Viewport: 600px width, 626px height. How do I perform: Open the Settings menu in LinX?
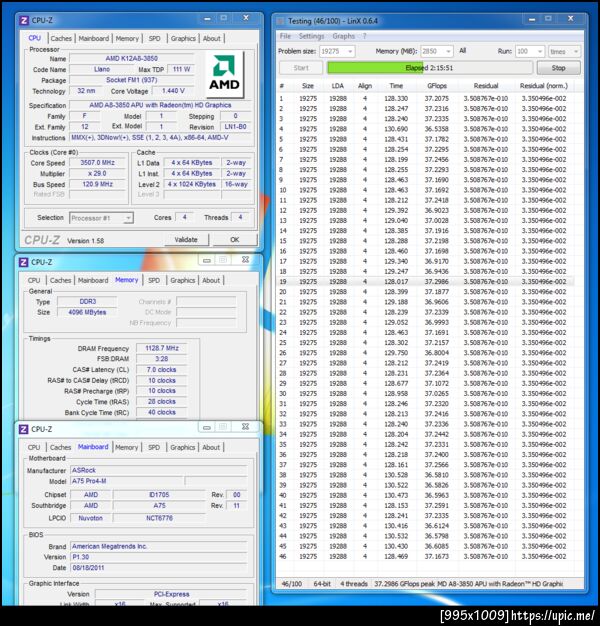click(x=311, y=36)
